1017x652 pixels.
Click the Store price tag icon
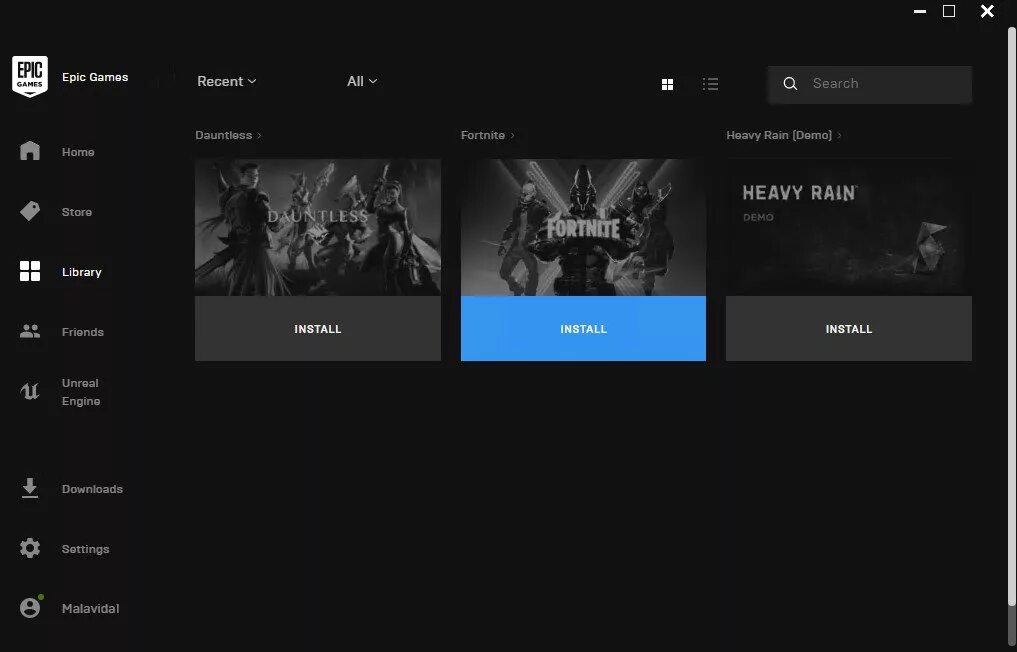coord(30,211)
